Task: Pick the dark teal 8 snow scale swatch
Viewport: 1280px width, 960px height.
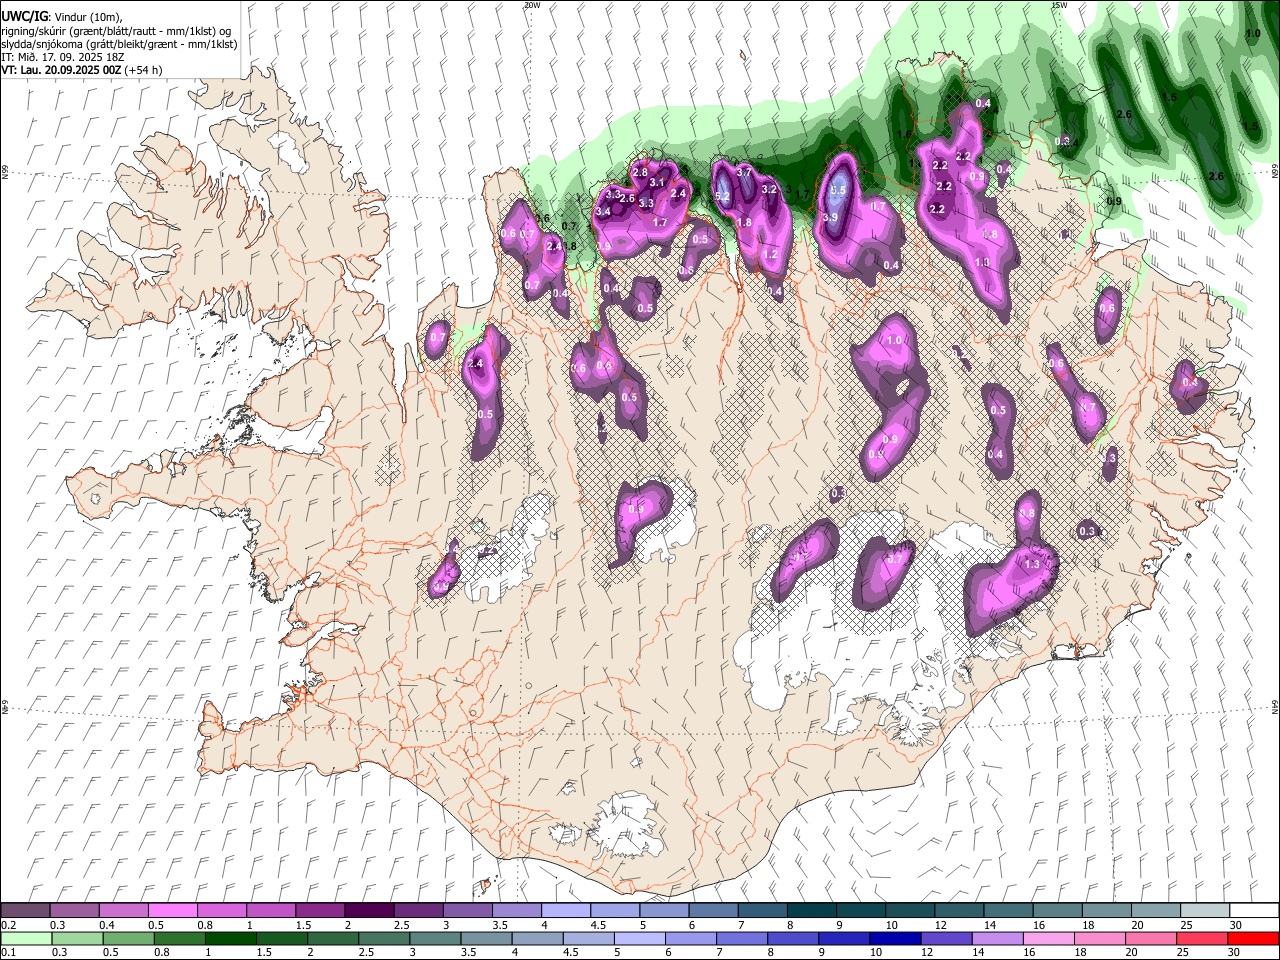Action: (811, 911)
